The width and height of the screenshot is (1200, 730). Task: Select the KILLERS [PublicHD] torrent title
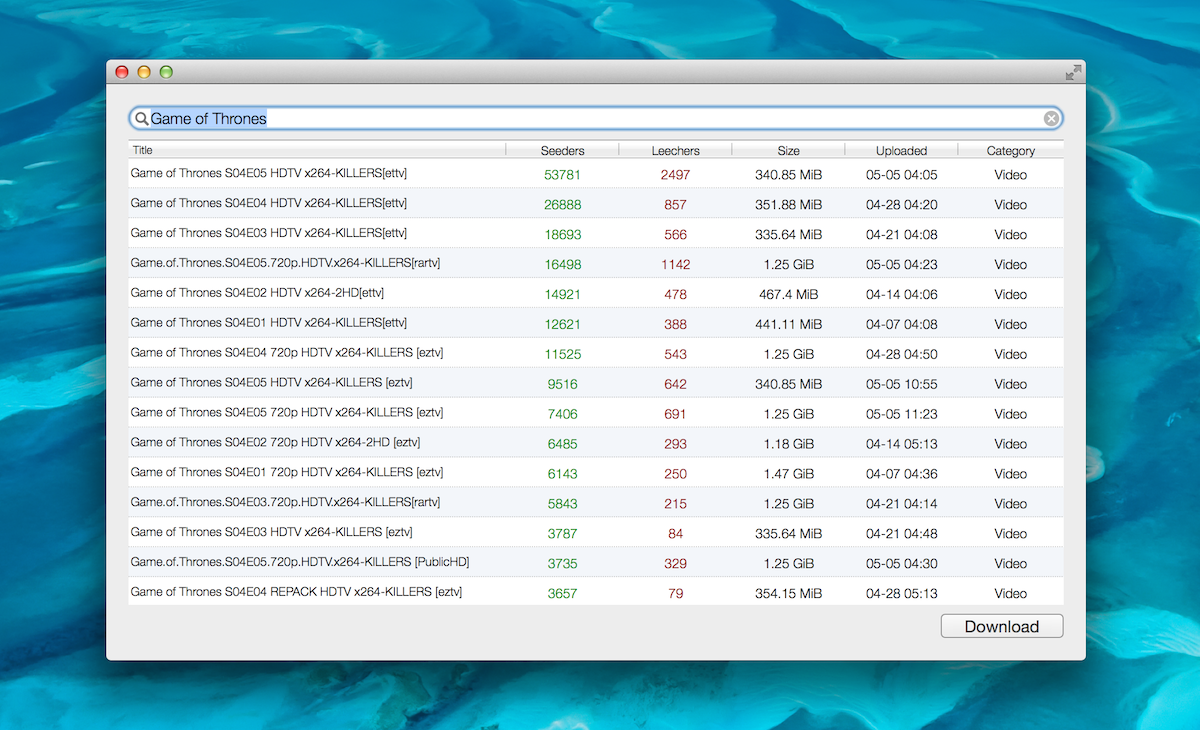click(300, 563)
